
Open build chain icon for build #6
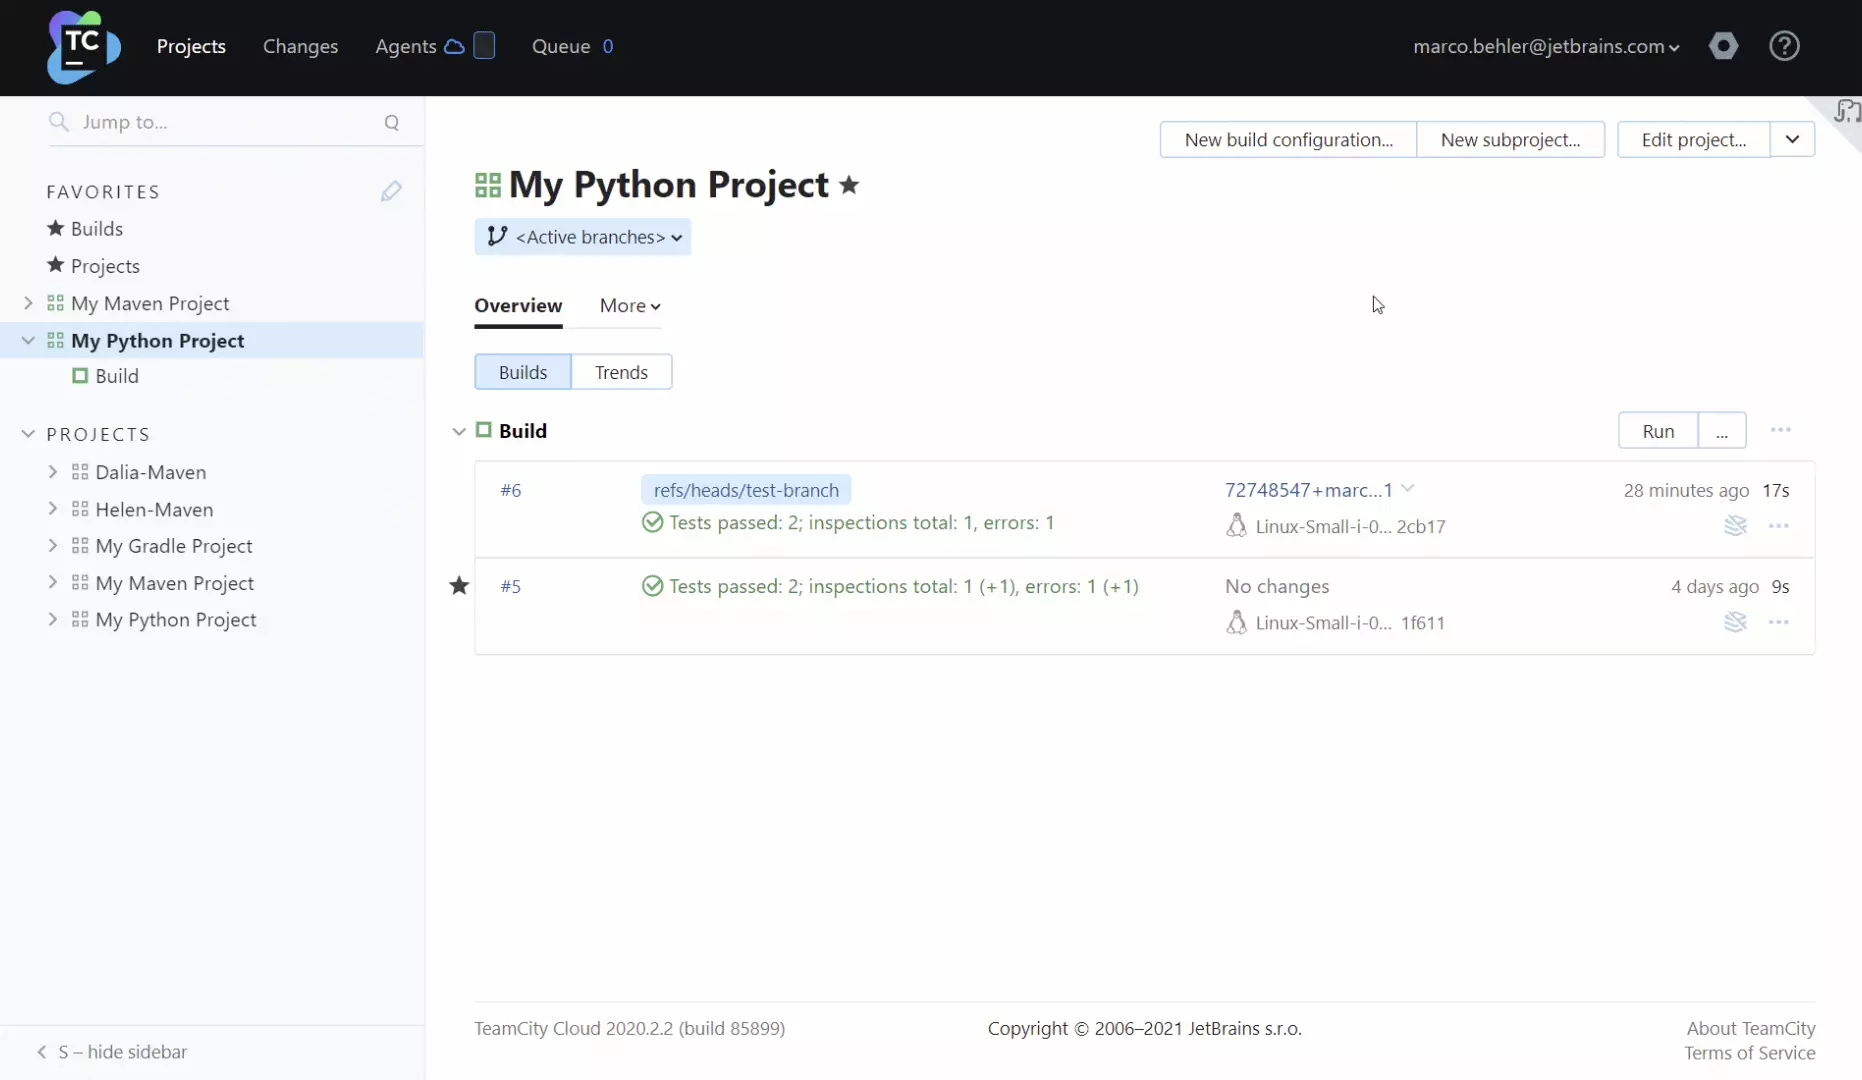pyautogui.click(x=1735, y=526)
